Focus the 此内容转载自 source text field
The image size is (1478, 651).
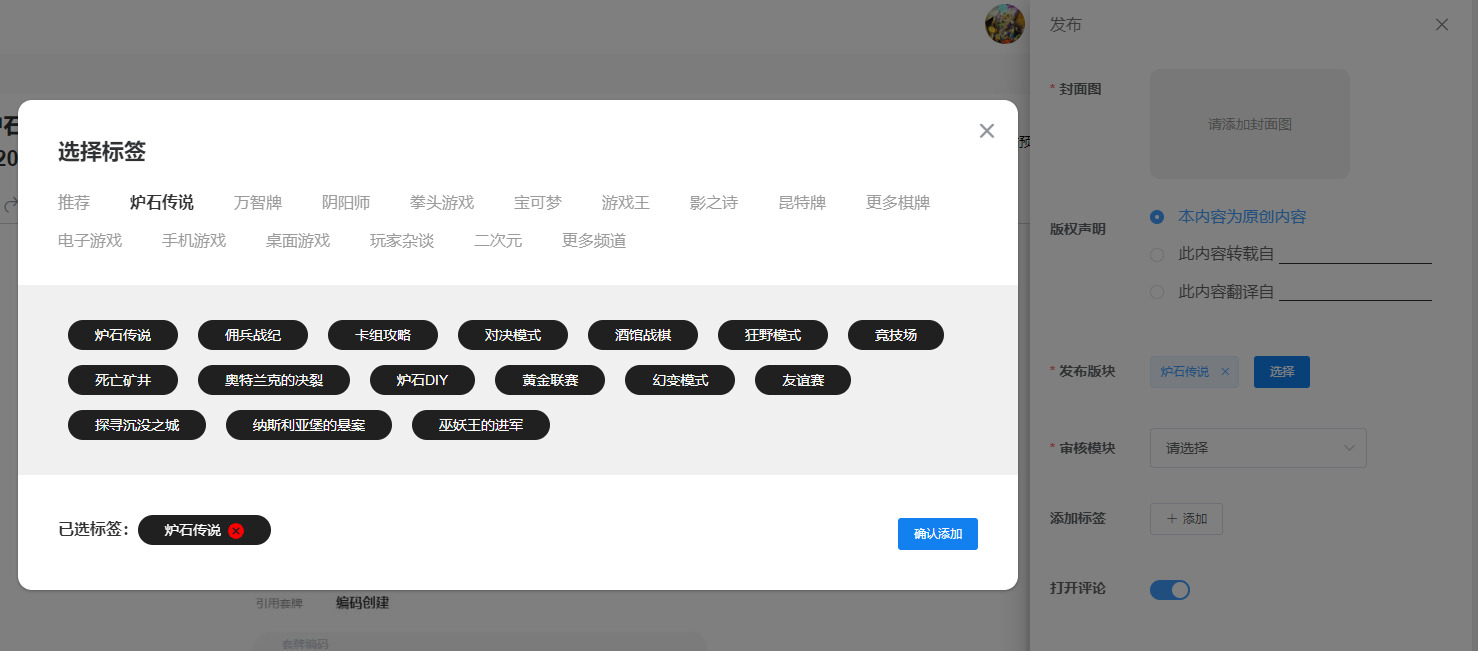(x=1355, y=254)
